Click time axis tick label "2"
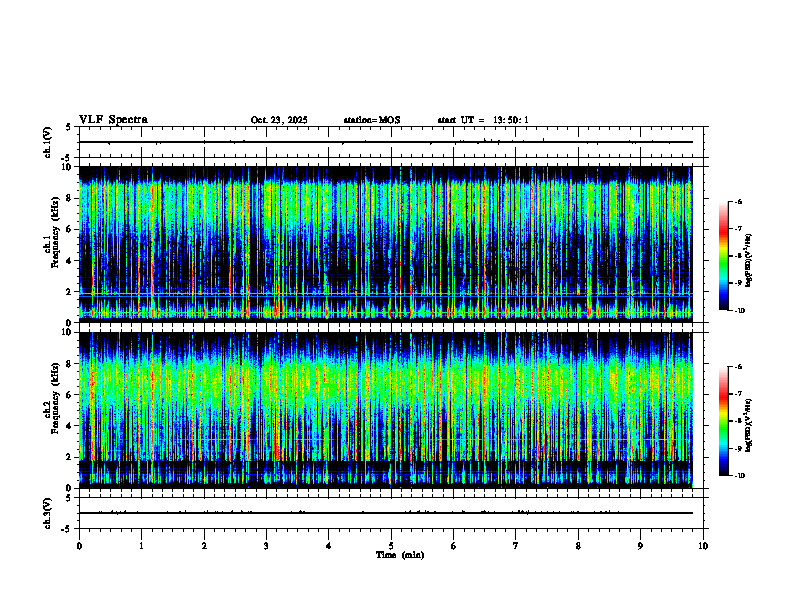This screenshot has width=792, height=612. [204, 546]
